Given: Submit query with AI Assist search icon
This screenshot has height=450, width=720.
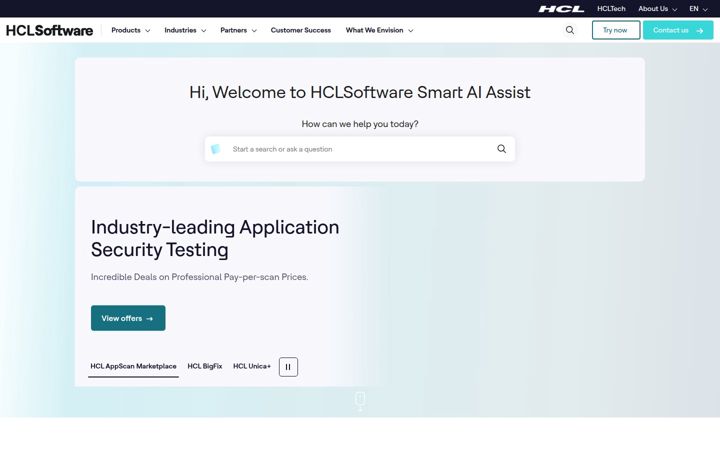Looking at the screenshot, I should pos(501,149).
